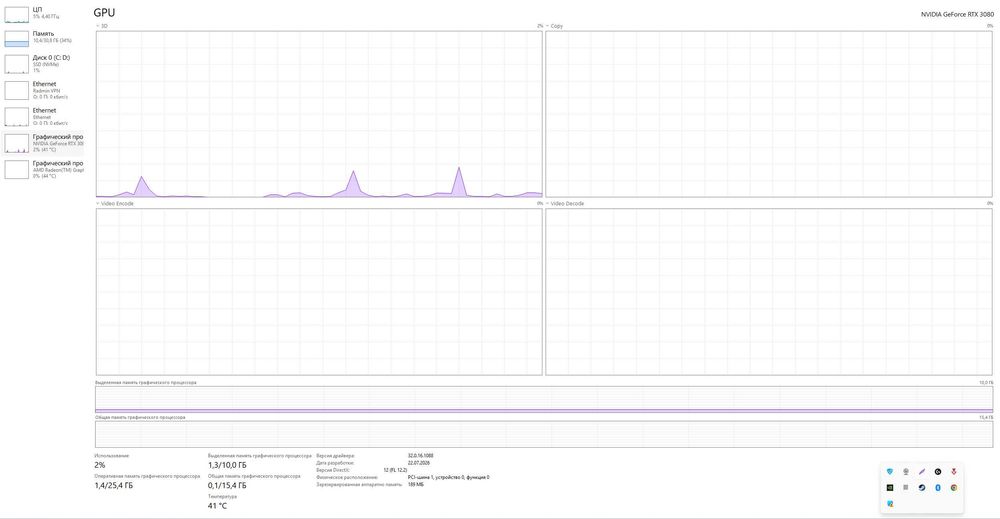Open NVIDIA tray icon
This screenshot has height=519, width=1000.
(x=890, y=488)
